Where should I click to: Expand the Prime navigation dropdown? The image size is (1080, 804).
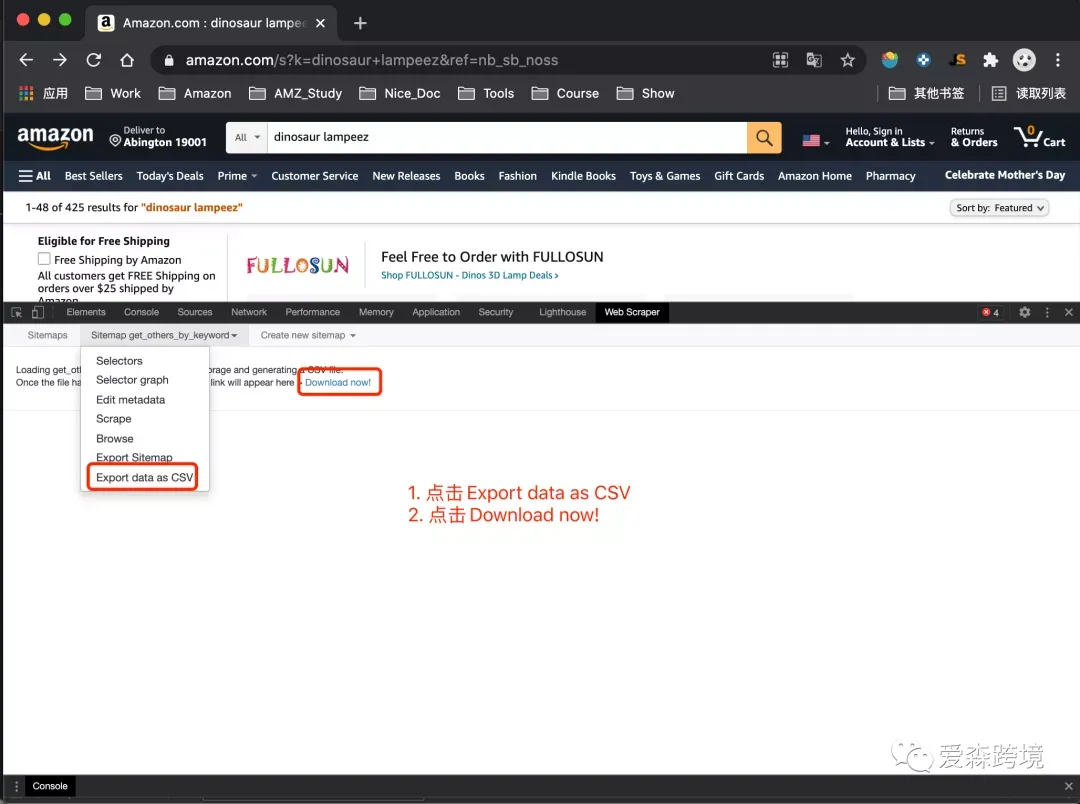click(x=237, y=176)
